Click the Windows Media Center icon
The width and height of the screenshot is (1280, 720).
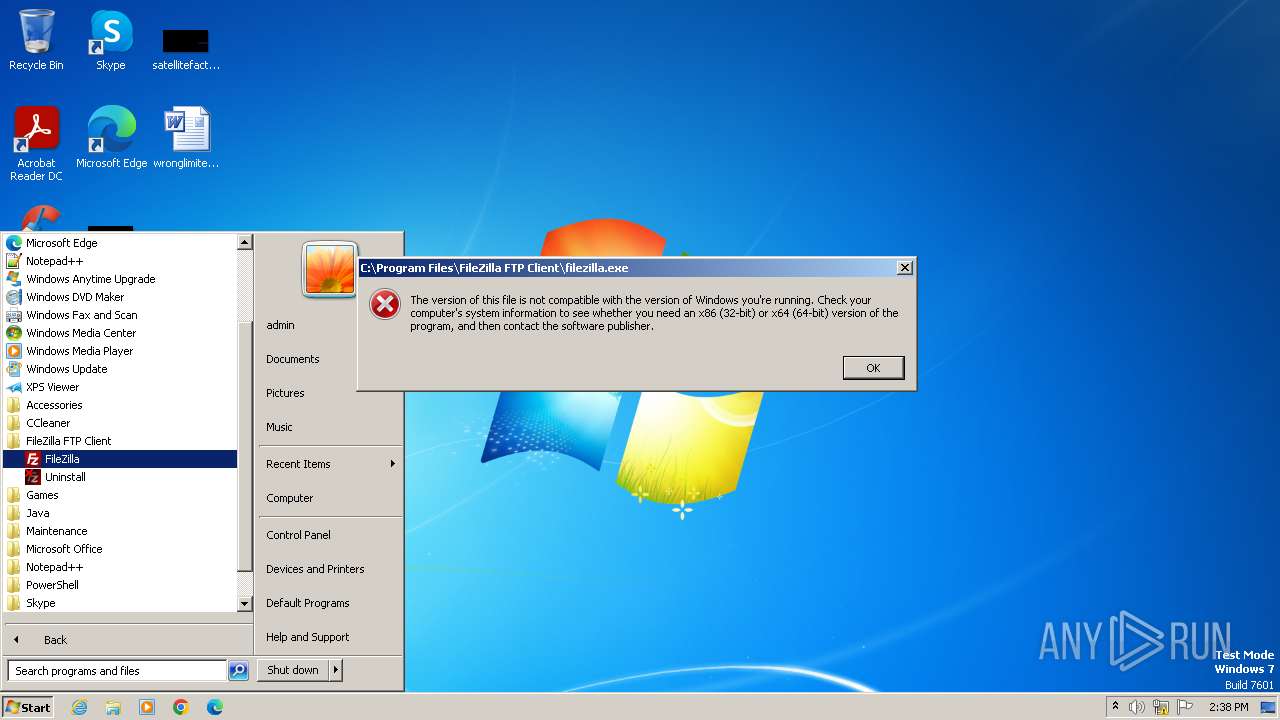point(14,333)
